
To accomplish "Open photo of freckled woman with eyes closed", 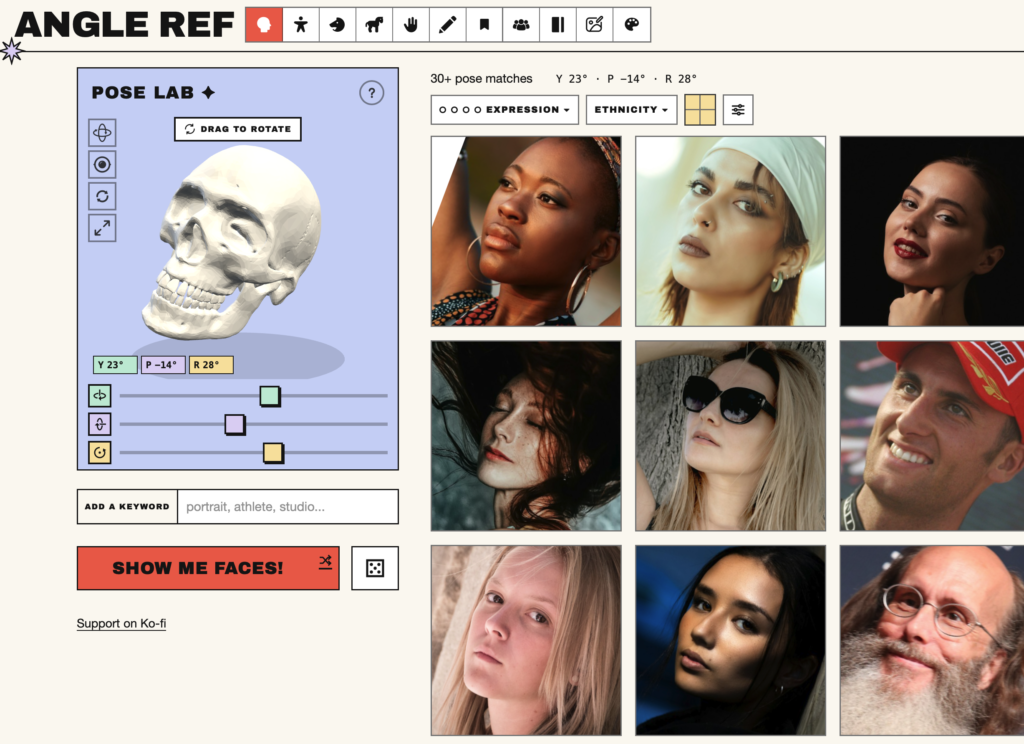I will tap(526, 436).
